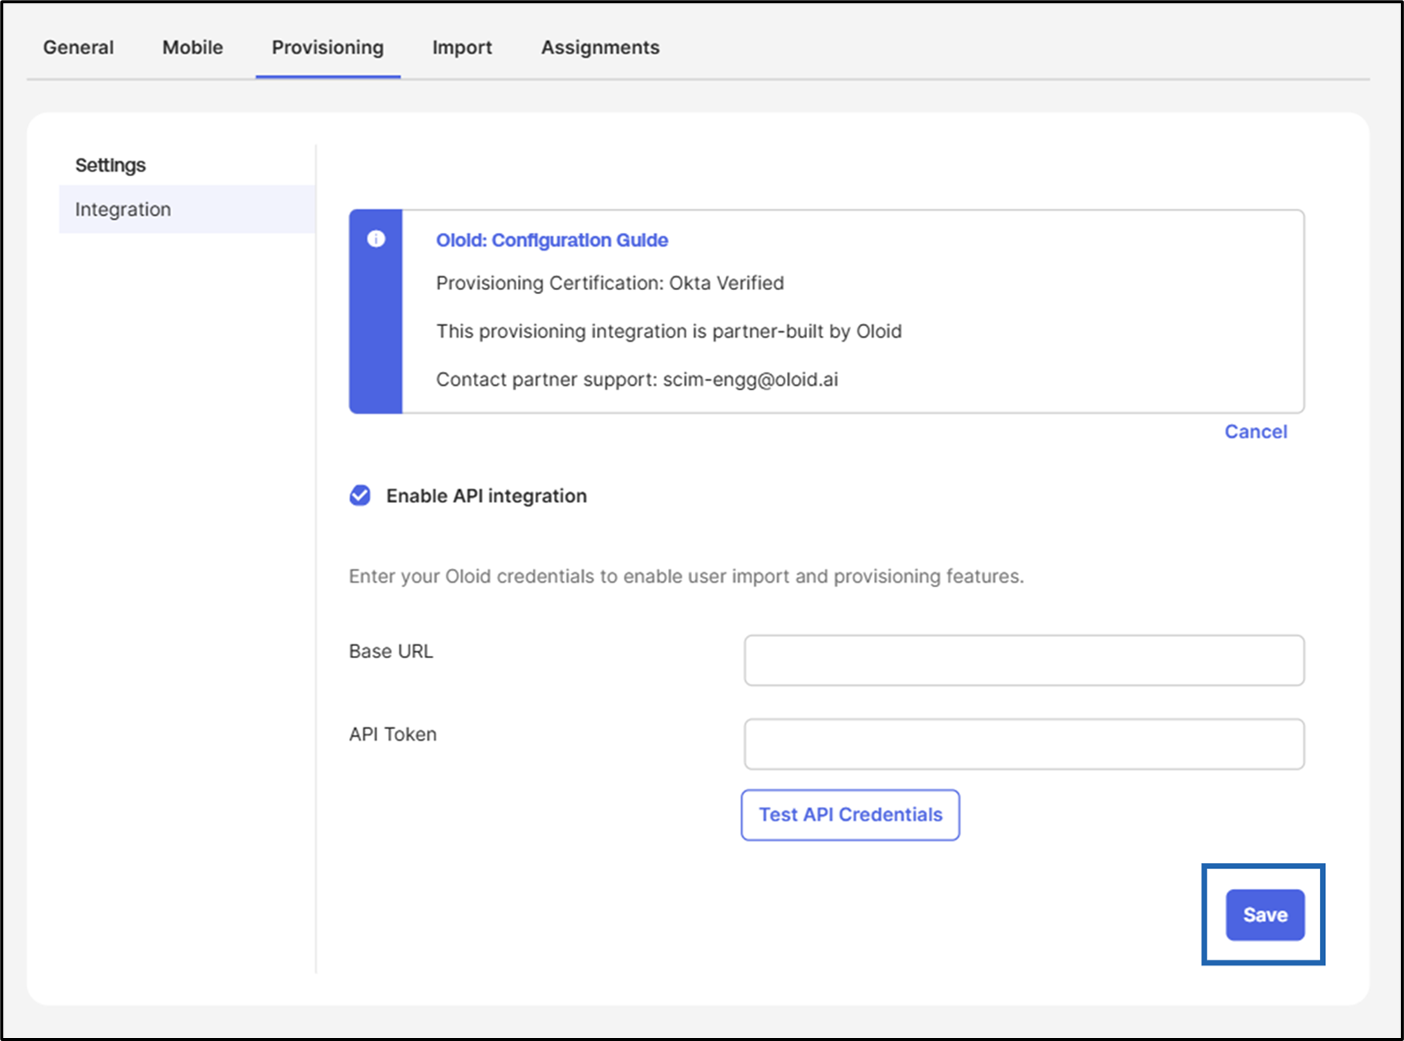Click the 'Provisioning Certification: Okta Verified' text
Viewport: 1404px width, 1041px height.
pos(610,283)
